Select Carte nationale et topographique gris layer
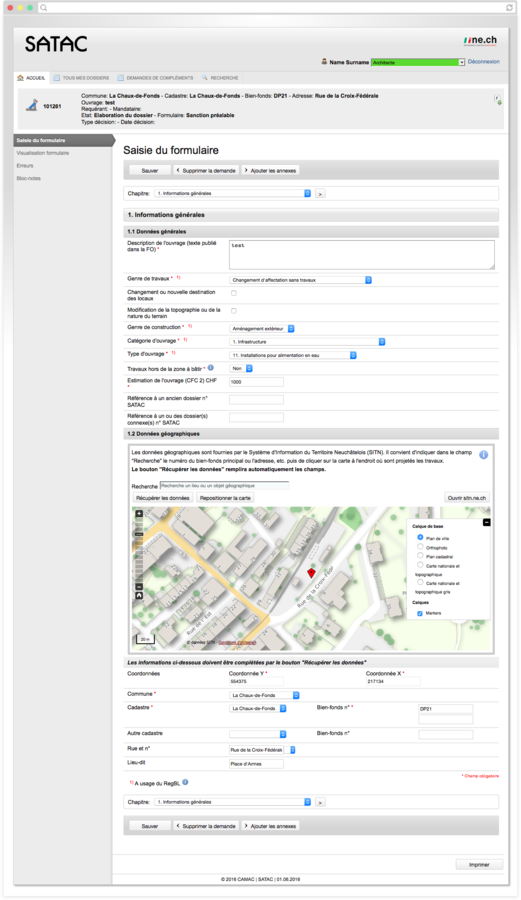 click(420, 583)
